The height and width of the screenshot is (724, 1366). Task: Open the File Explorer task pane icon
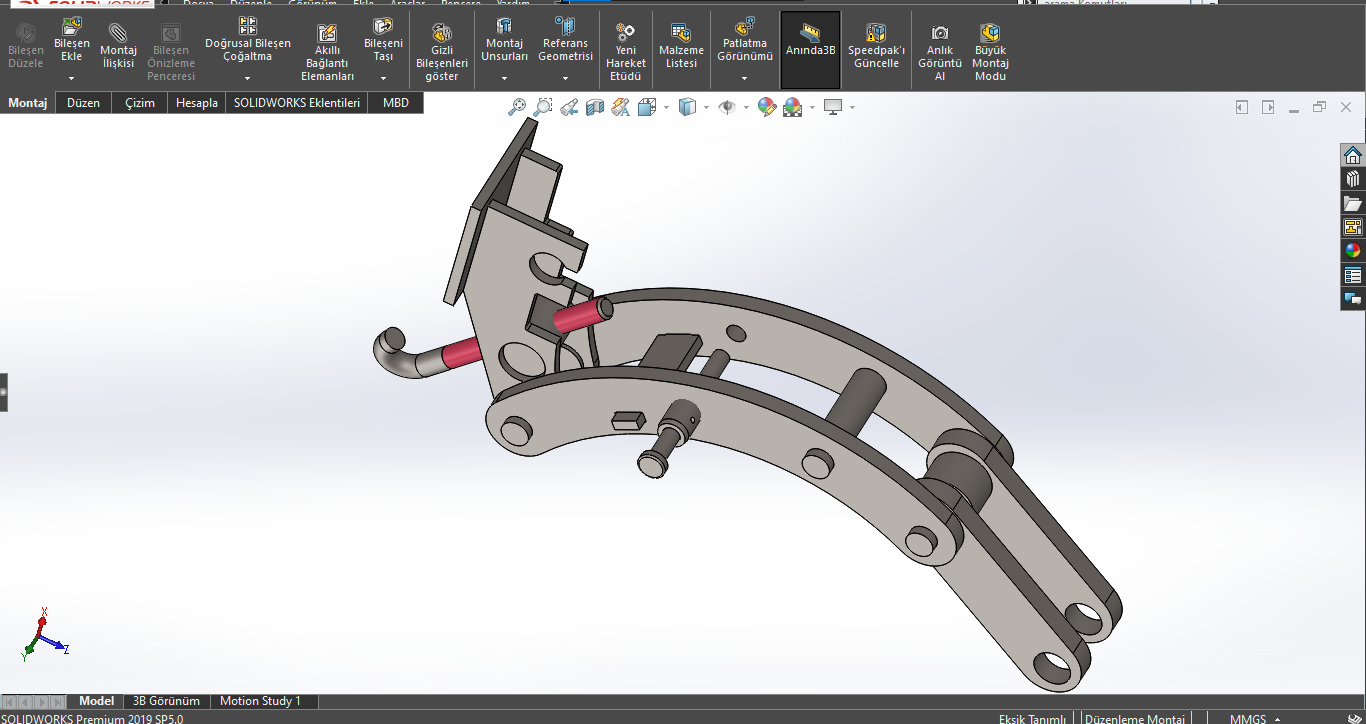coord(1353,203)
